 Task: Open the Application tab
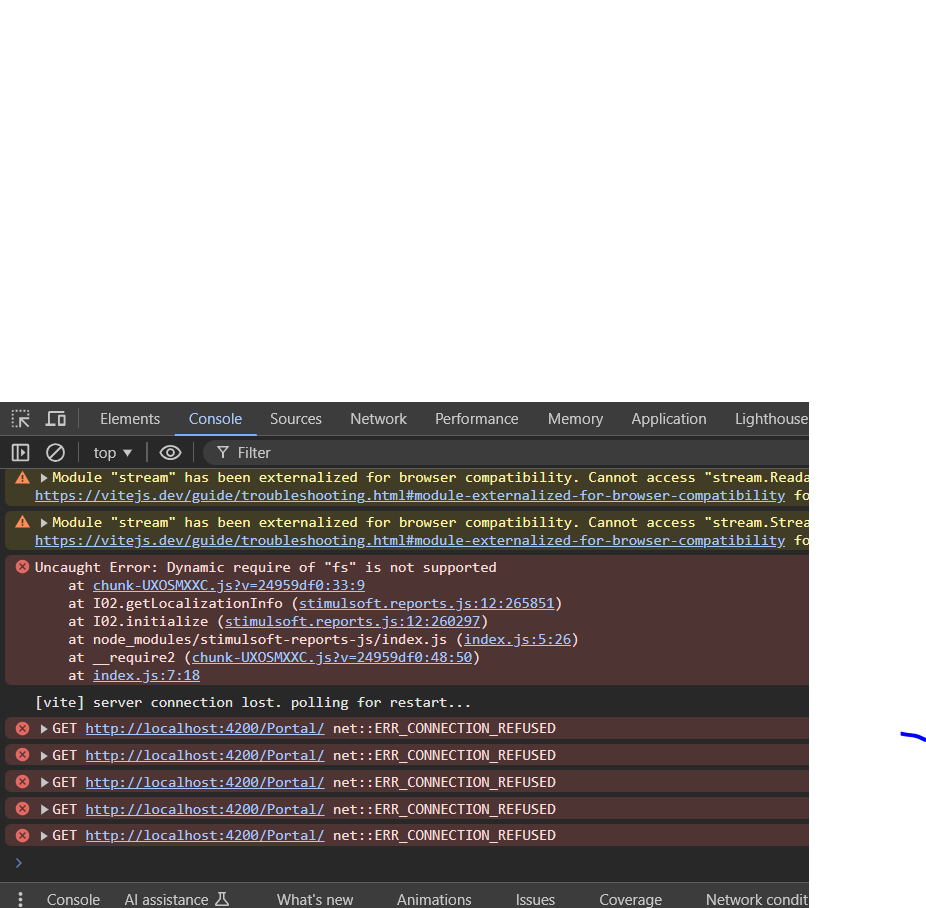669,419
